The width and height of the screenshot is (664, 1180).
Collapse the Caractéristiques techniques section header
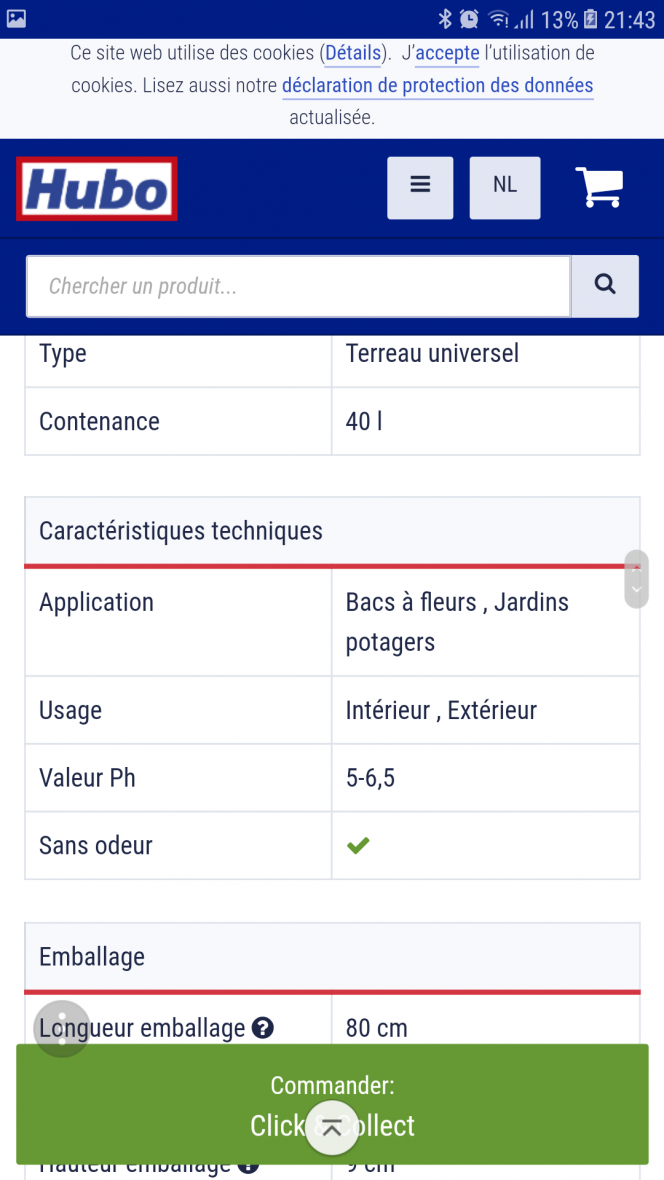[332, 531]
